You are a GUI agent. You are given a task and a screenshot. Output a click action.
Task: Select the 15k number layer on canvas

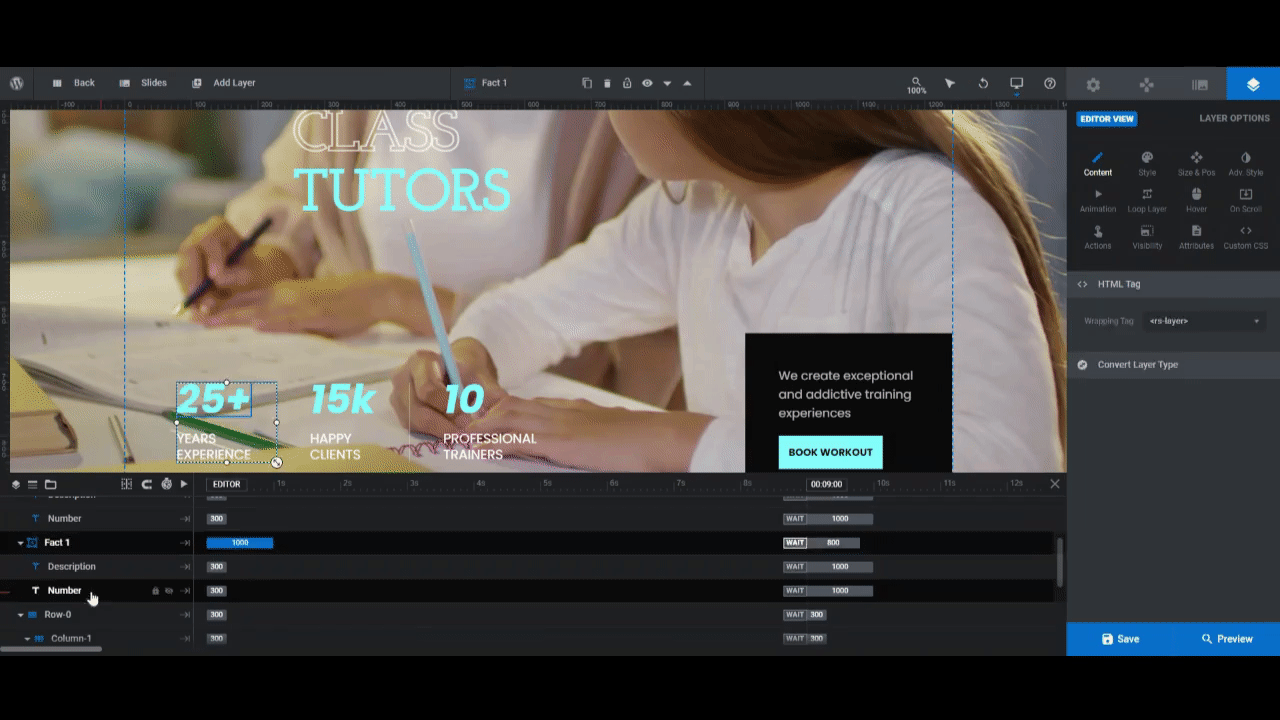pyautogui.click(x=342, y=400)
